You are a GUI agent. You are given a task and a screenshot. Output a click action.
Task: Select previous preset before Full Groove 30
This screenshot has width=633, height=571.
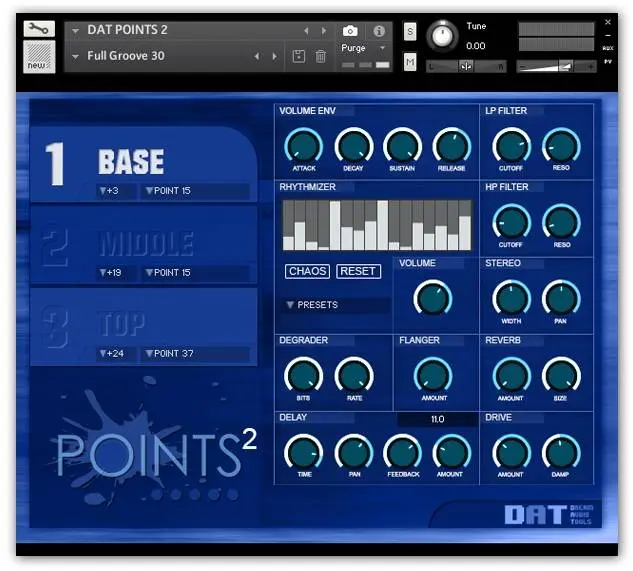click(257, 57)
